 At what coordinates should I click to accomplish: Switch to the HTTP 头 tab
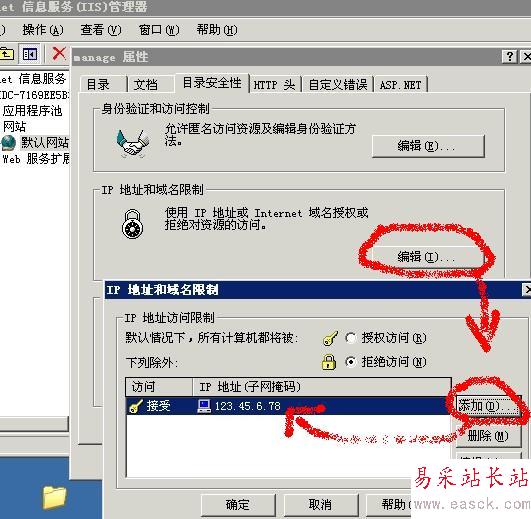click(275, 84)
